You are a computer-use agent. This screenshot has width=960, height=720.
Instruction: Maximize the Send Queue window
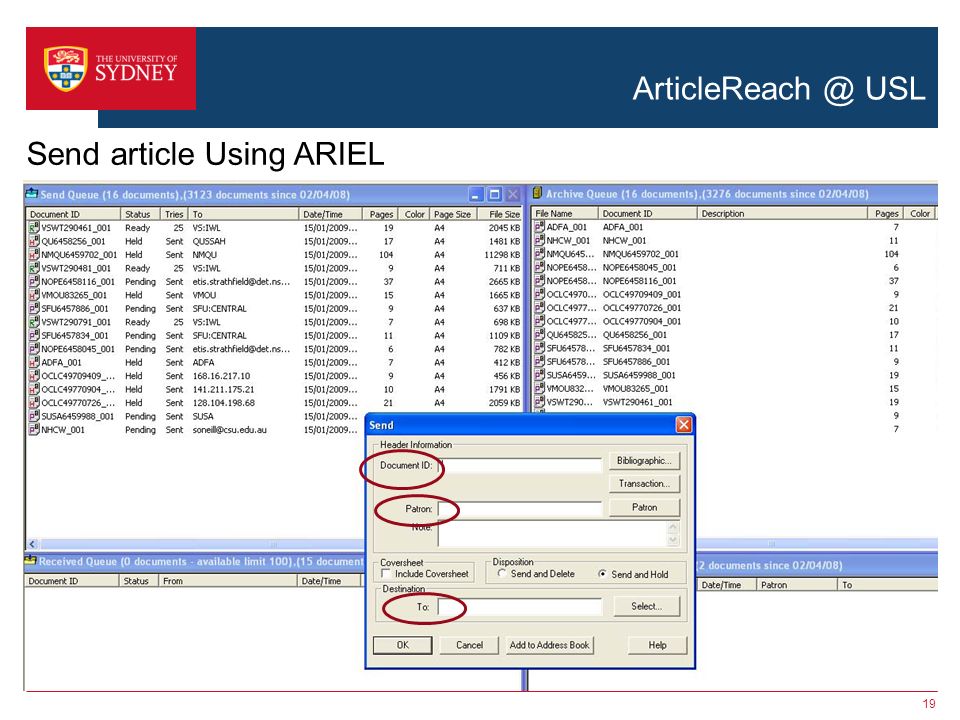click(495, 195)
